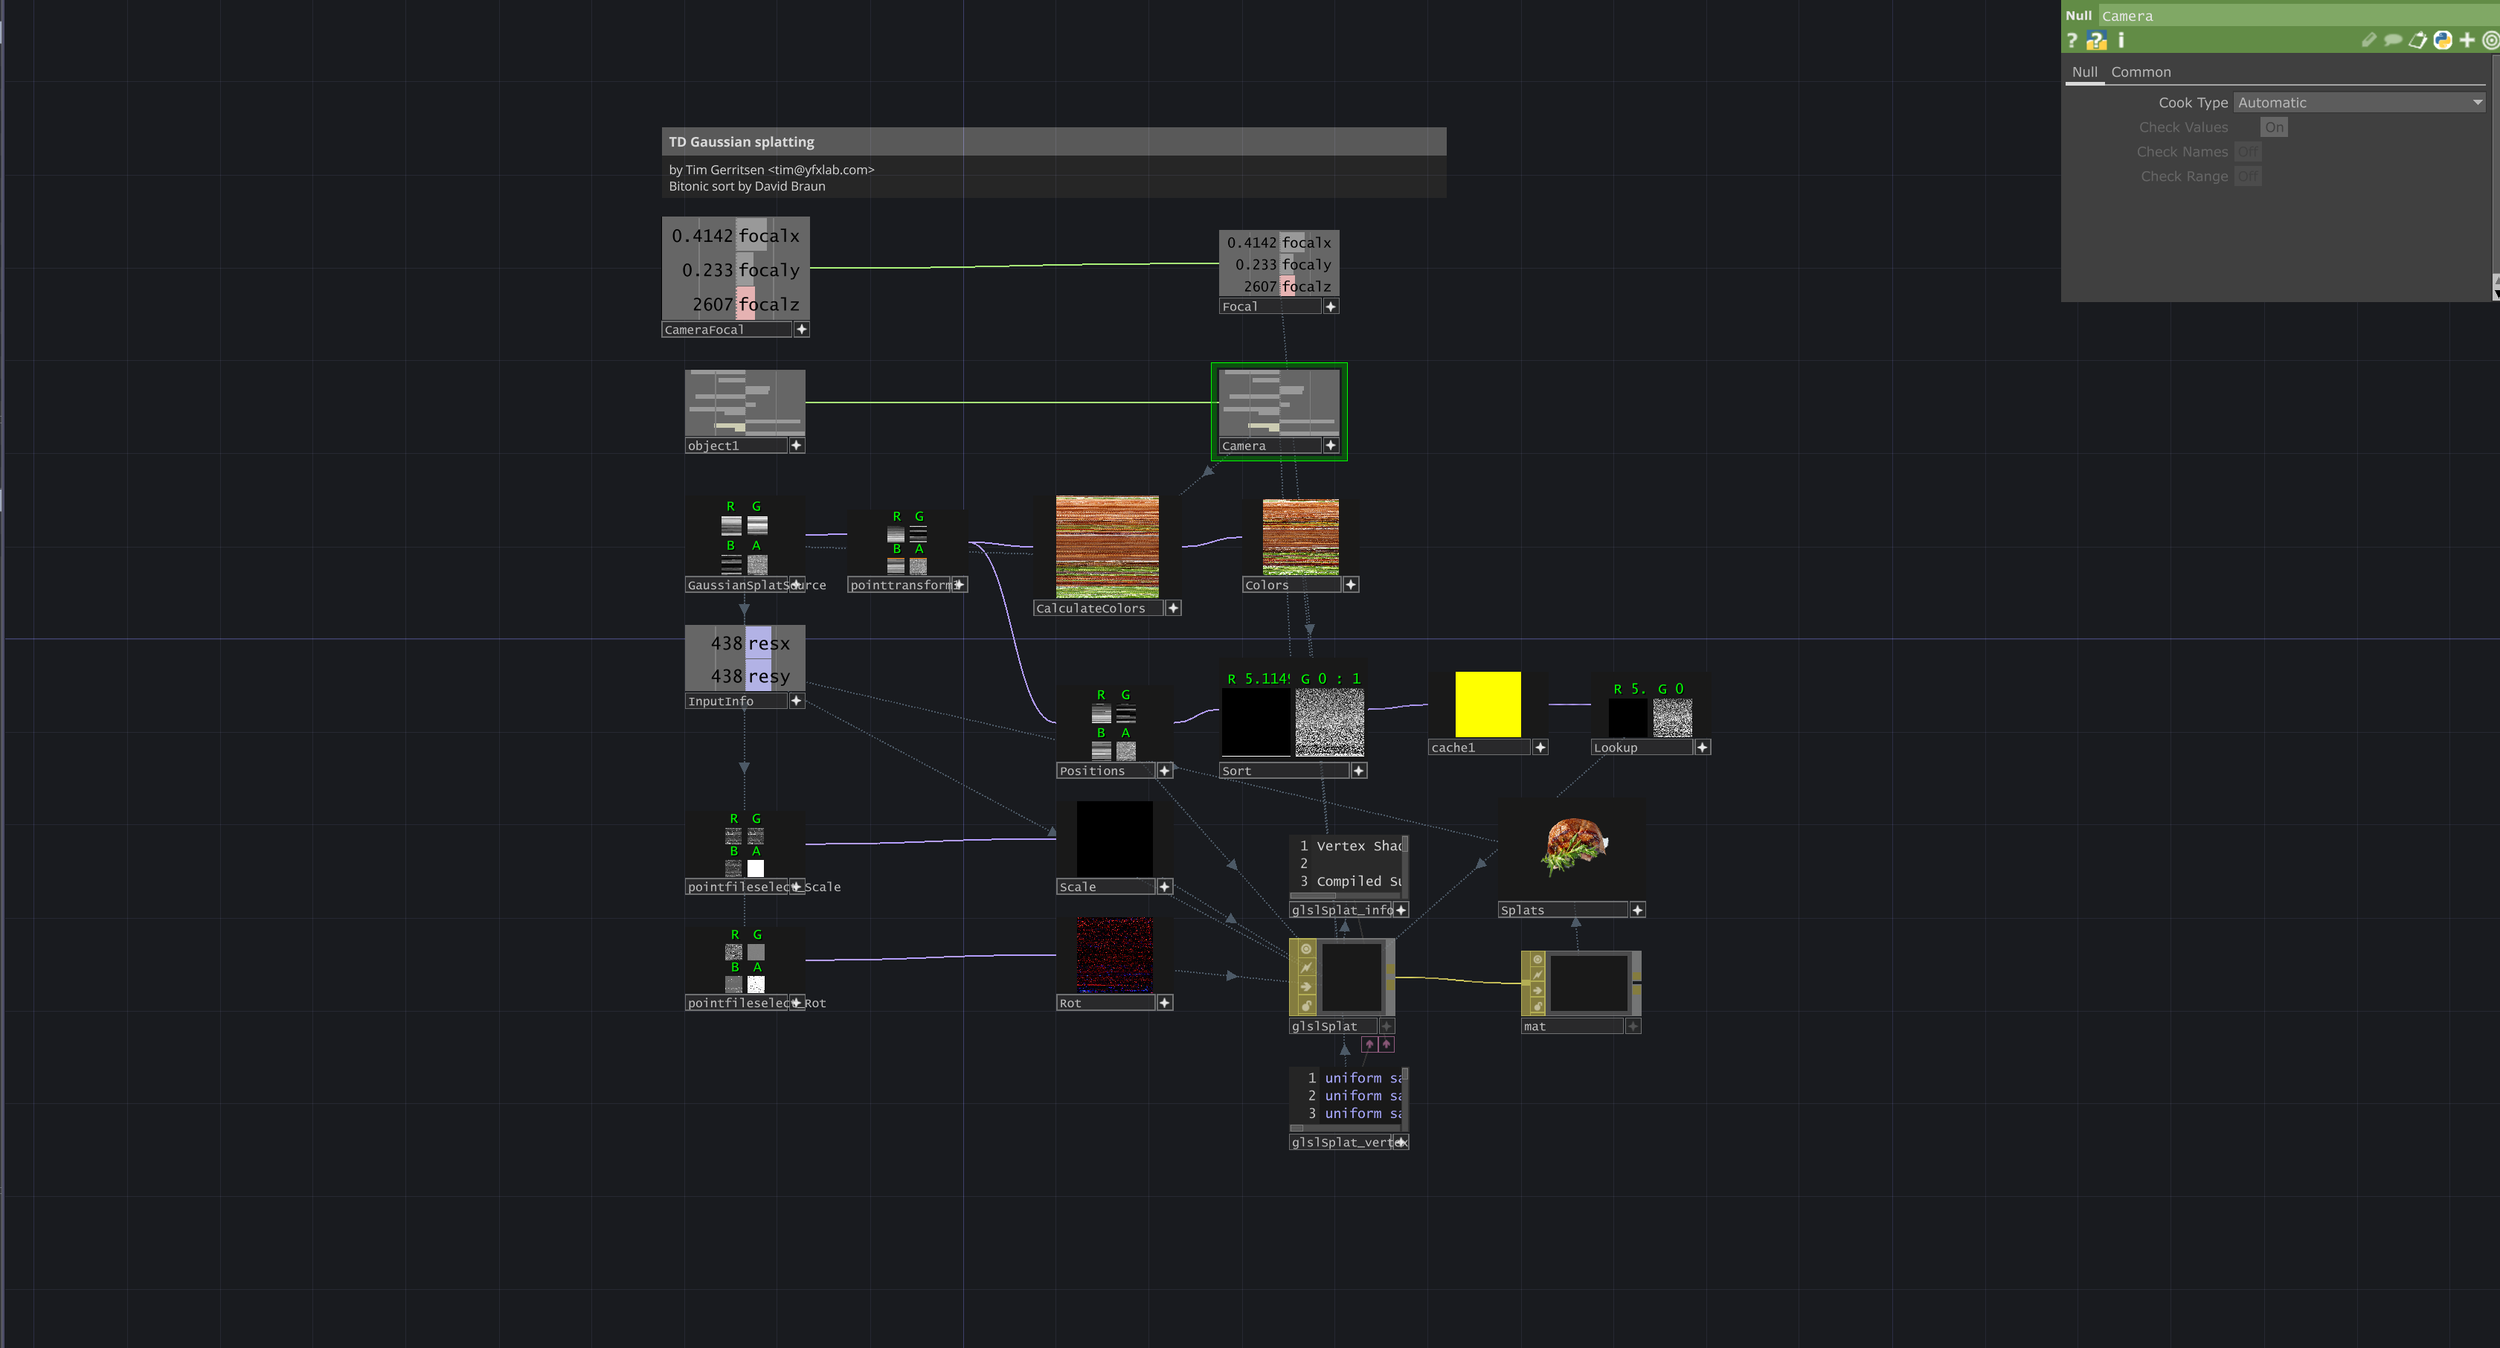Click left pink docked arrow under glslSplat
2500x1348 pixels.
coord(1369,1044)
